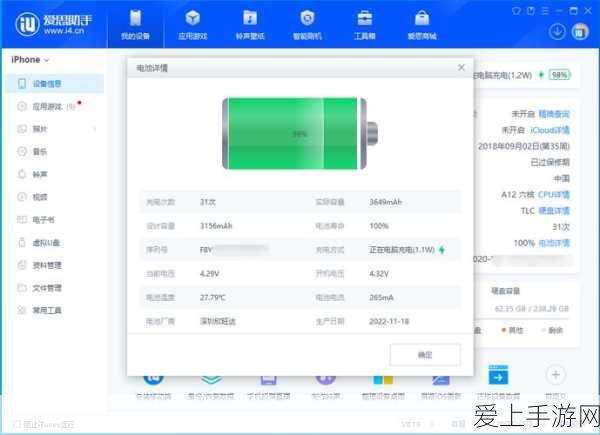This screenshot has height=435, width=600.
Task: Click the production date 2022-11-18
Action: [x=389, y=321]
